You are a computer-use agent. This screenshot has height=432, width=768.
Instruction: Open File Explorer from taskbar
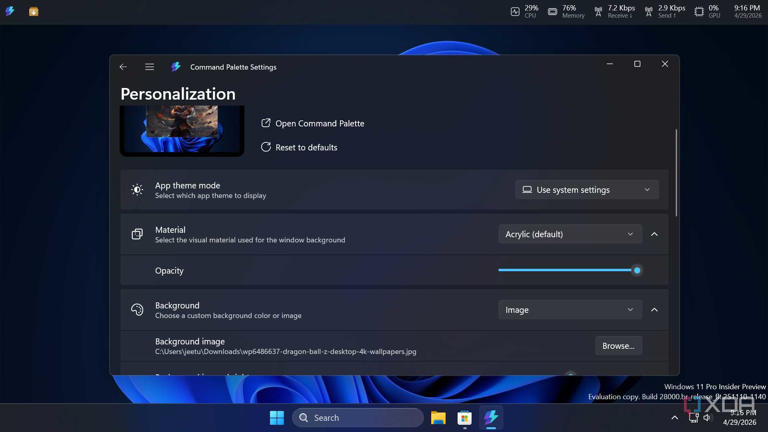pos(438,418)
